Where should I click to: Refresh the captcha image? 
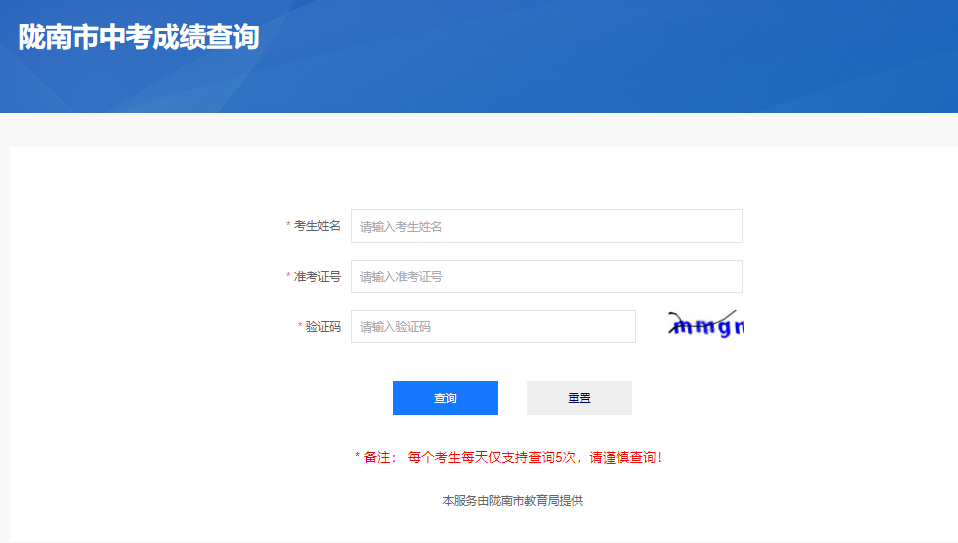coord(706,325)
